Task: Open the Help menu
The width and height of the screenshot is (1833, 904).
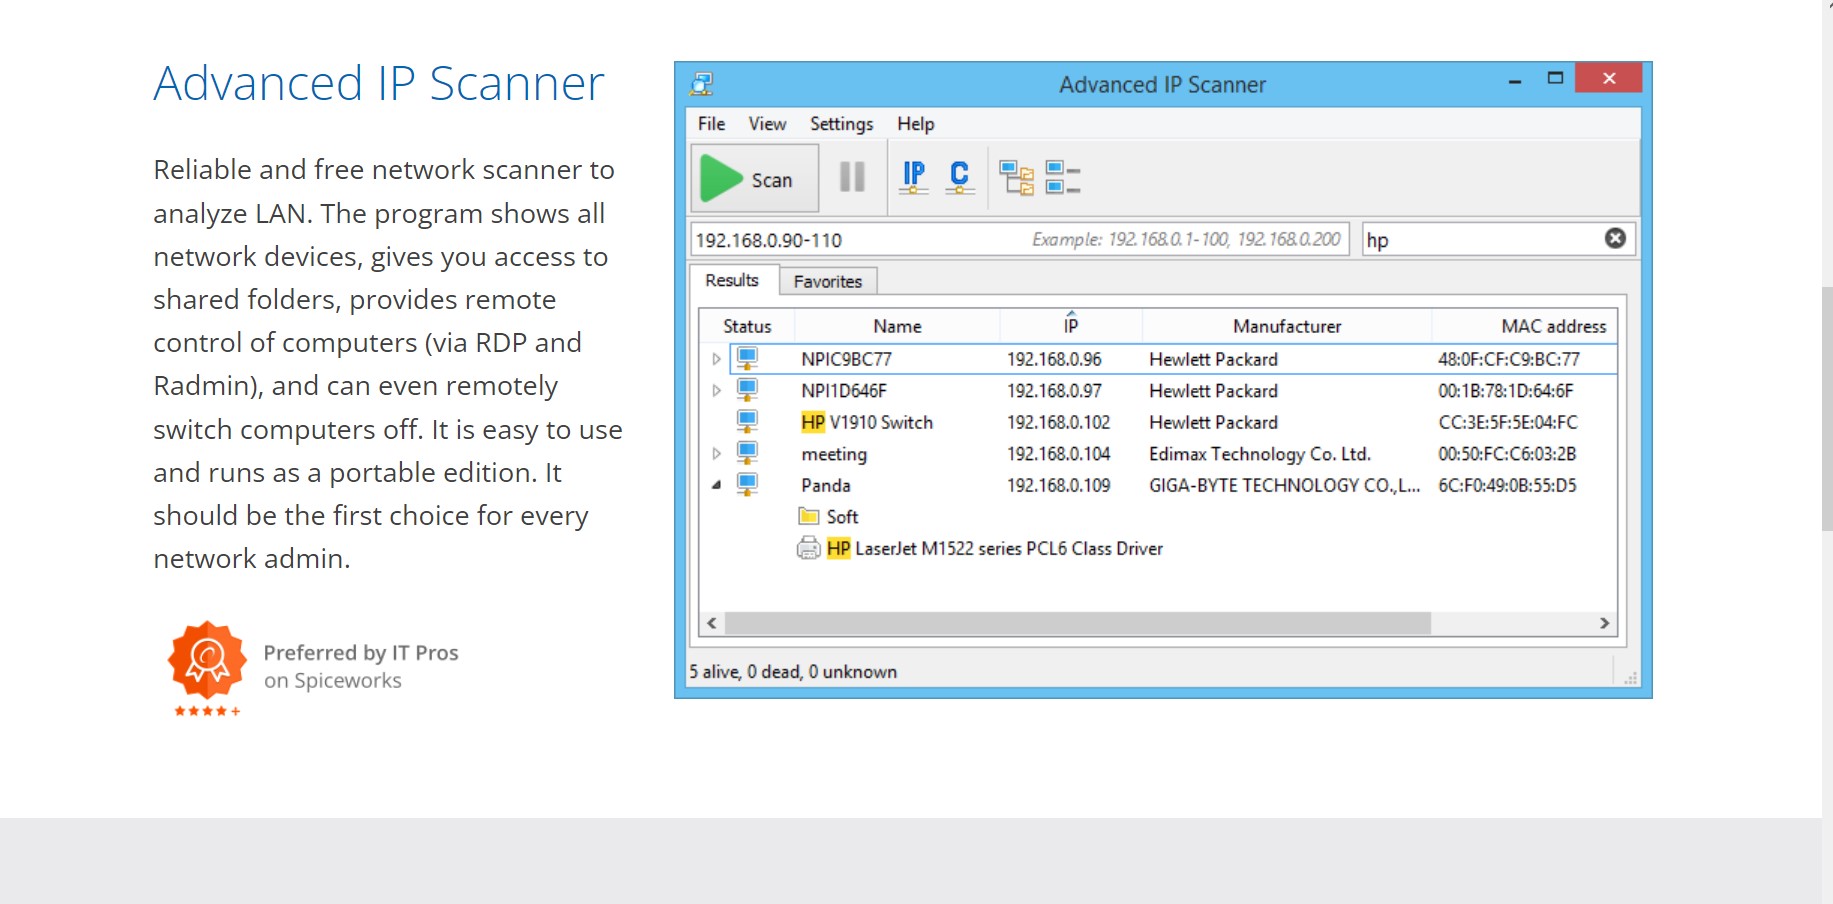Action: 915,124
